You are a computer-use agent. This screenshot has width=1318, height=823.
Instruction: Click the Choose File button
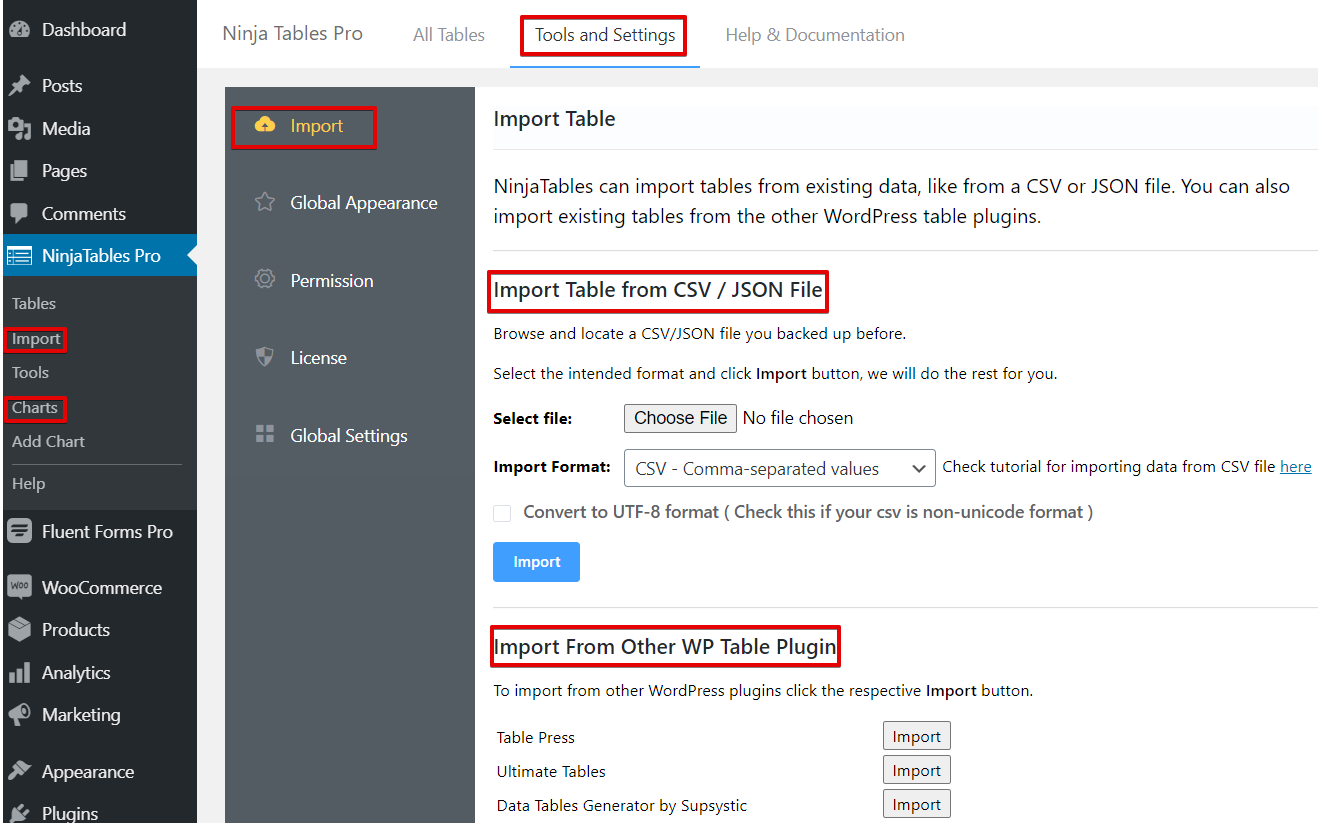pos(681,418)
